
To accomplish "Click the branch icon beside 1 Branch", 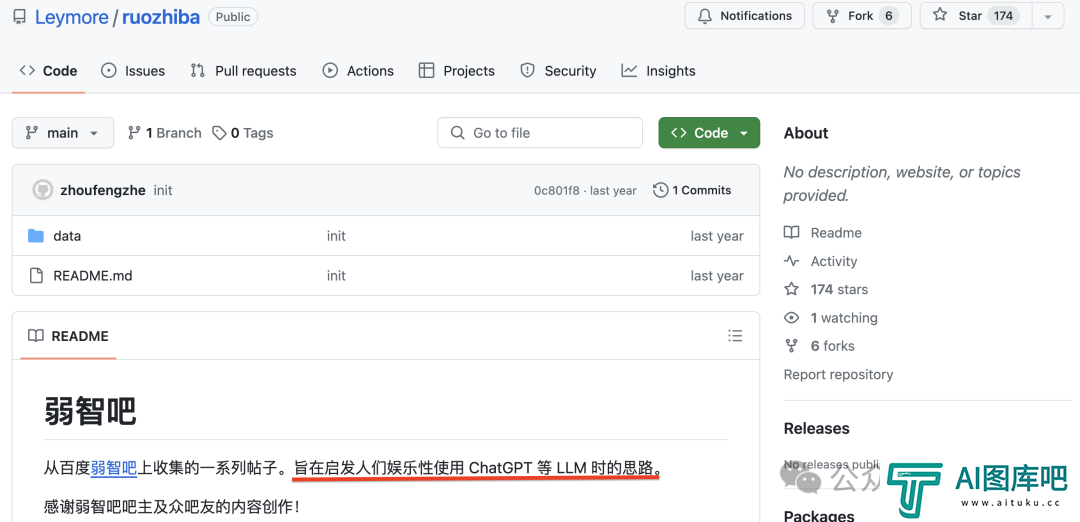I will pyautogui.click(x=134, y=133).
